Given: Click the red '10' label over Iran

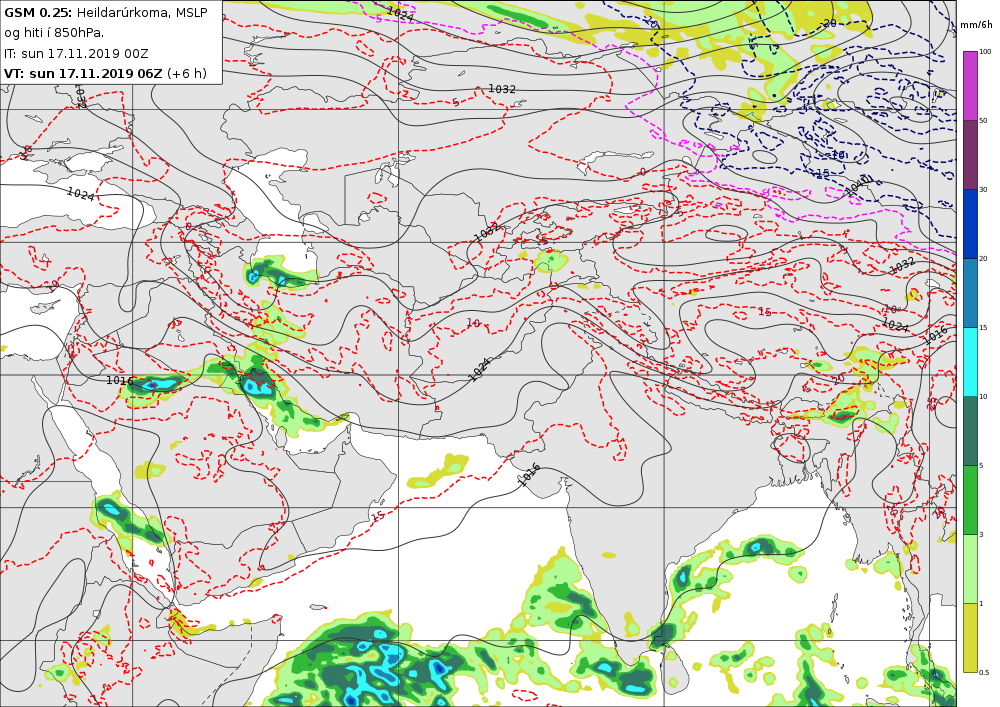Looking at the screenshot, I should pyautogui.click(x=473, y=323).
